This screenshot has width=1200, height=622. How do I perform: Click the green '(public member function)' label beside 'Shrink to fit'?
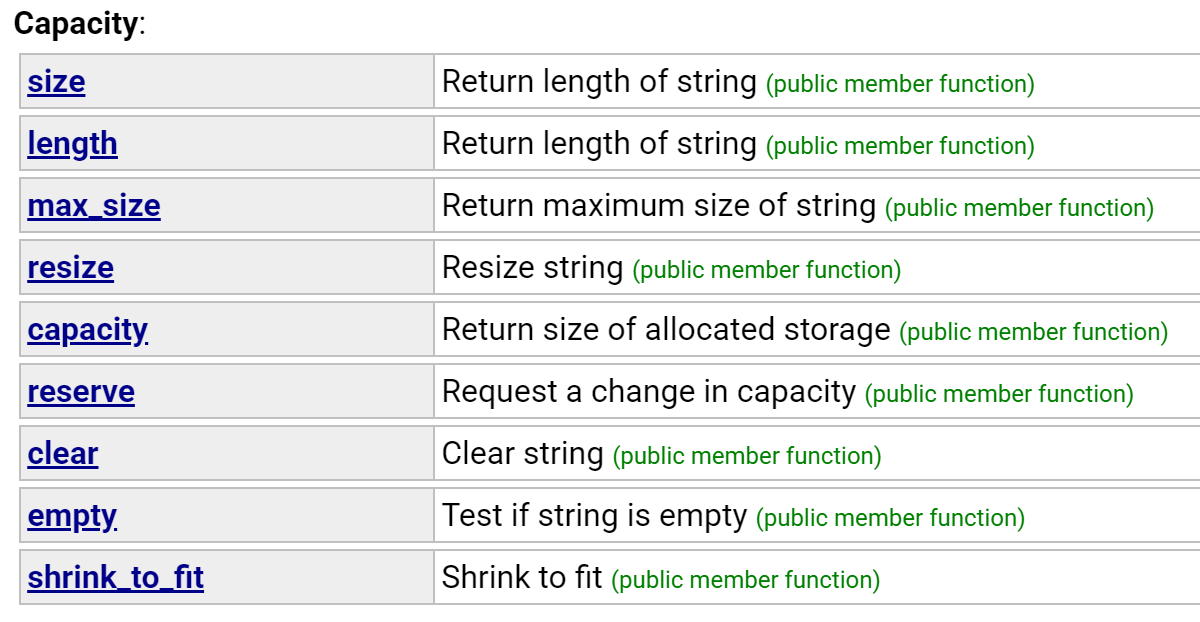pyautogui.click(x=745, y=580)
